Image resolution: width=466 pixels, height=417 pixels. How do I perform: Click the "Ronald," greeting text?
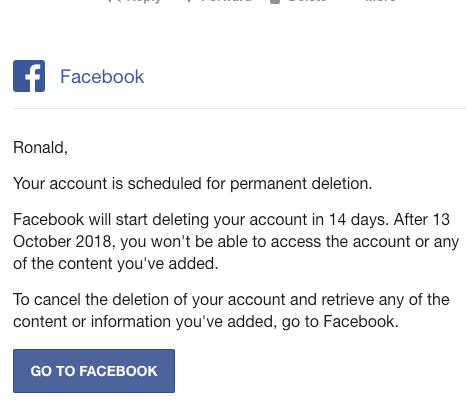click(x=40, y=148)
